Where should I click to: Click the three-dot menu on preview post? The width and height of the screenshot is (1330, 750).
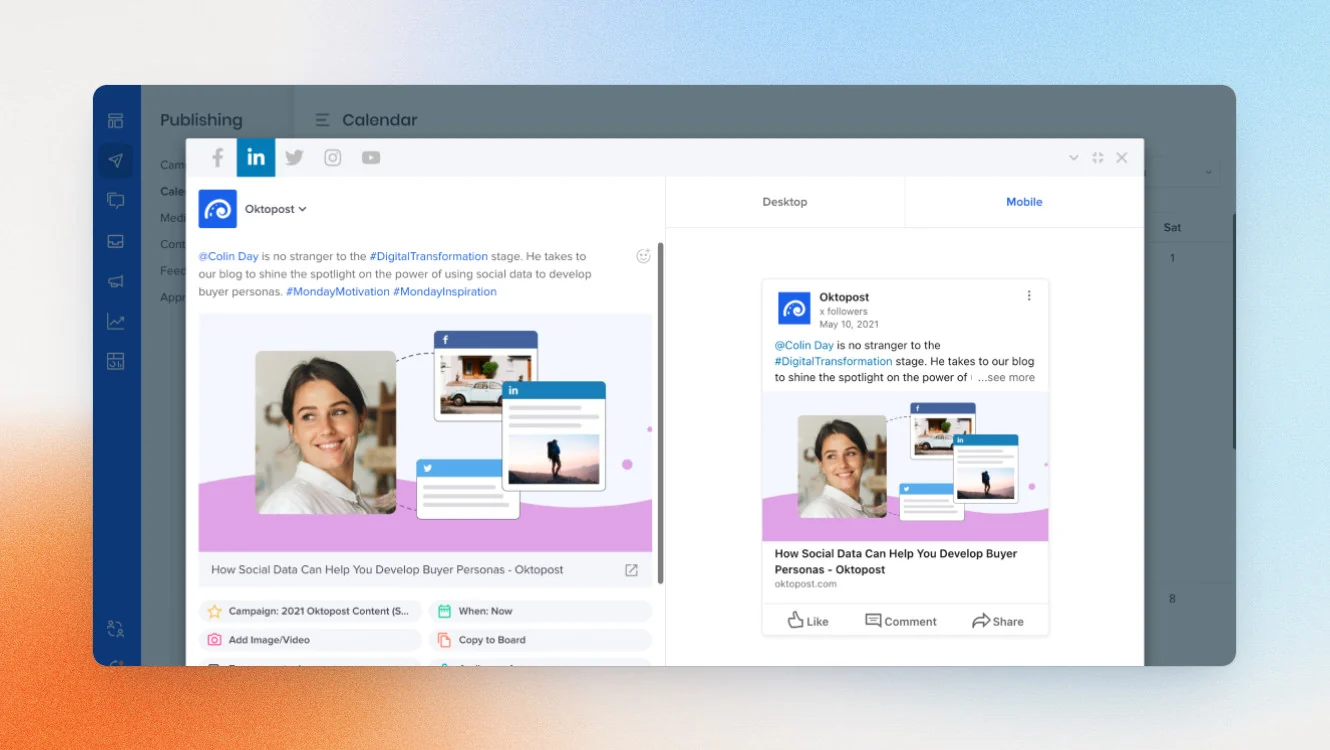(x=1029, y=296)
